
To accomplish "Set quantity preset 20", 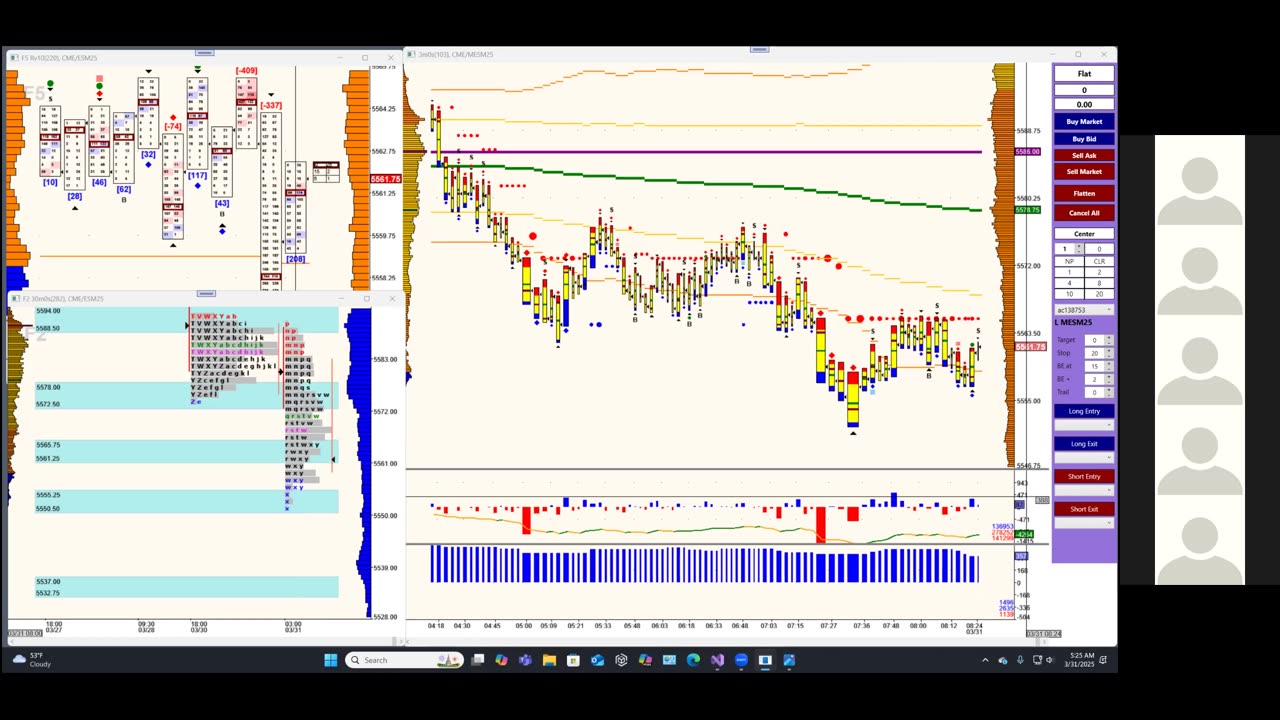I will [x=1099, y=294].
